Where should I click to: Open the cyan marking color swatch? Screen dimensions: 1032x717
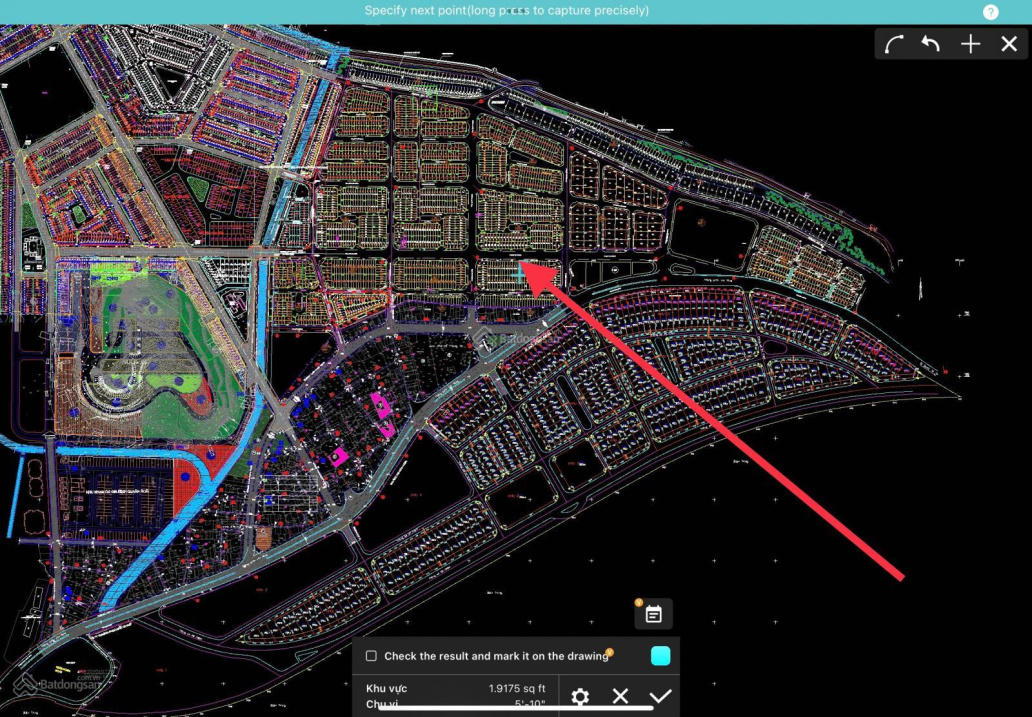(660, 656)
